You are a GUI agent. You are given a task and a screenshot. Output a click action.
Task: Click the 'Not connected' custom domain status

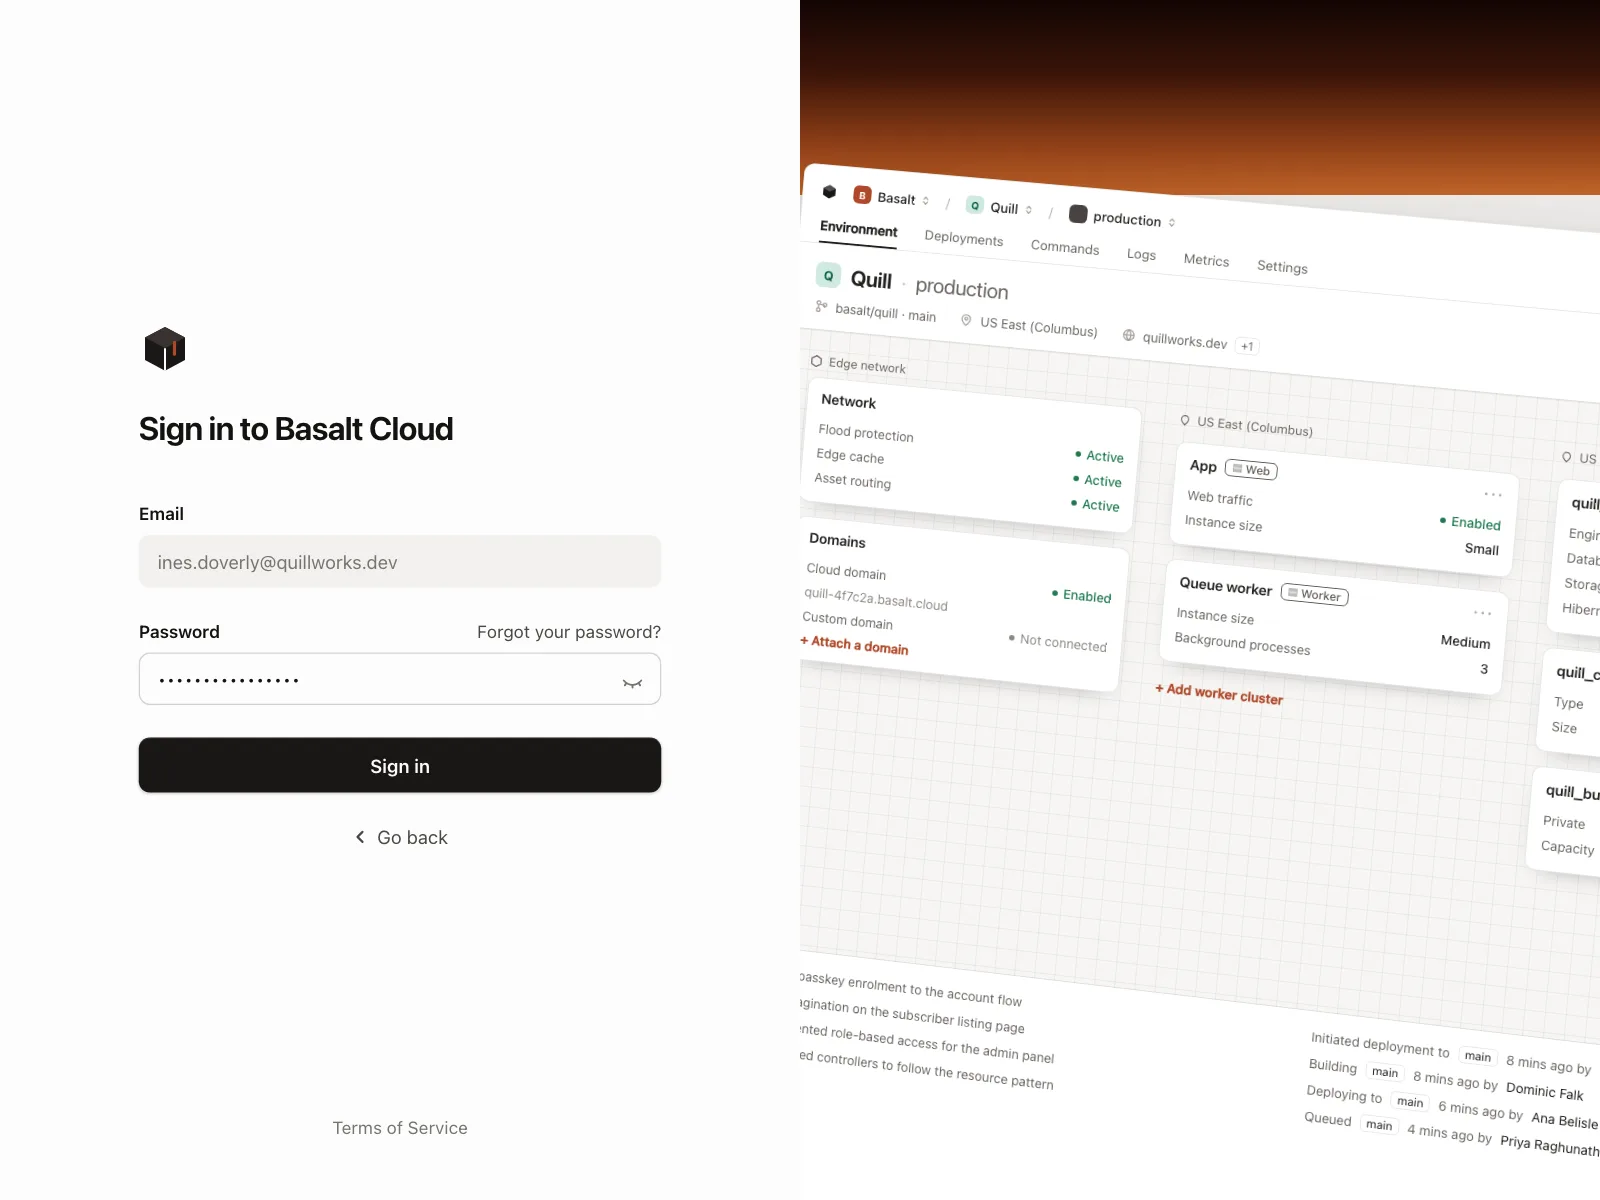pyautogui.click(x=1058, y=643)
